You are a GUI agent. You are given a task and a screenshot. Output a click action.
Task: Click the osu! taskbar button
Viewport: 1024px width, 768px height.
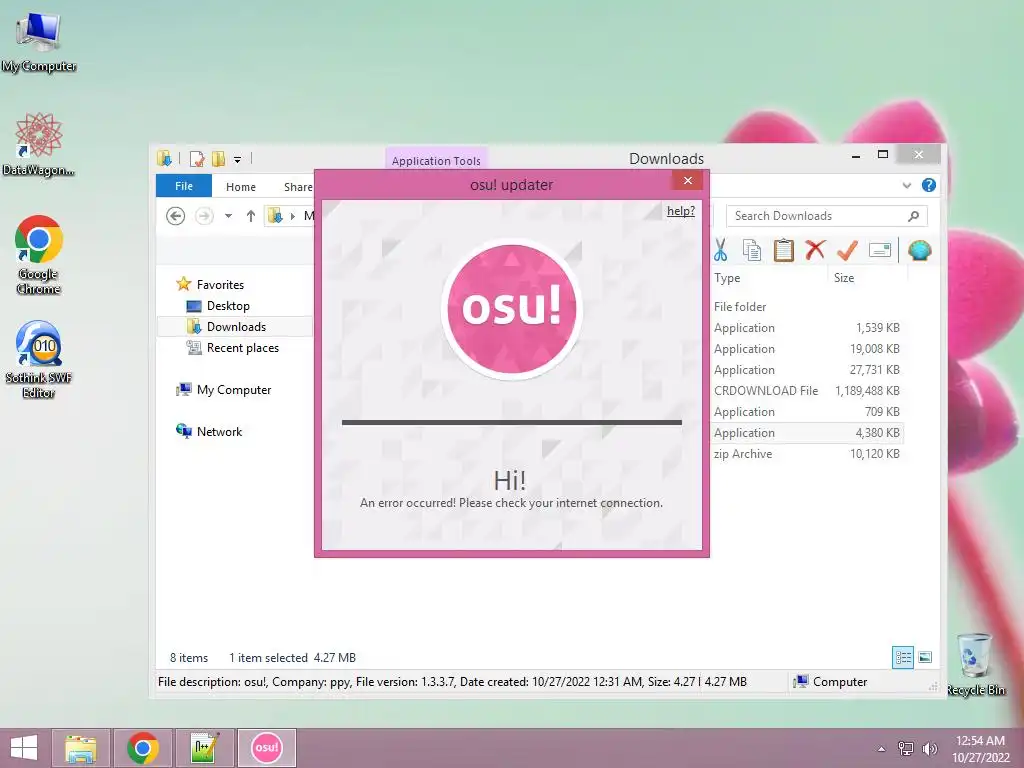coord(266,748)
